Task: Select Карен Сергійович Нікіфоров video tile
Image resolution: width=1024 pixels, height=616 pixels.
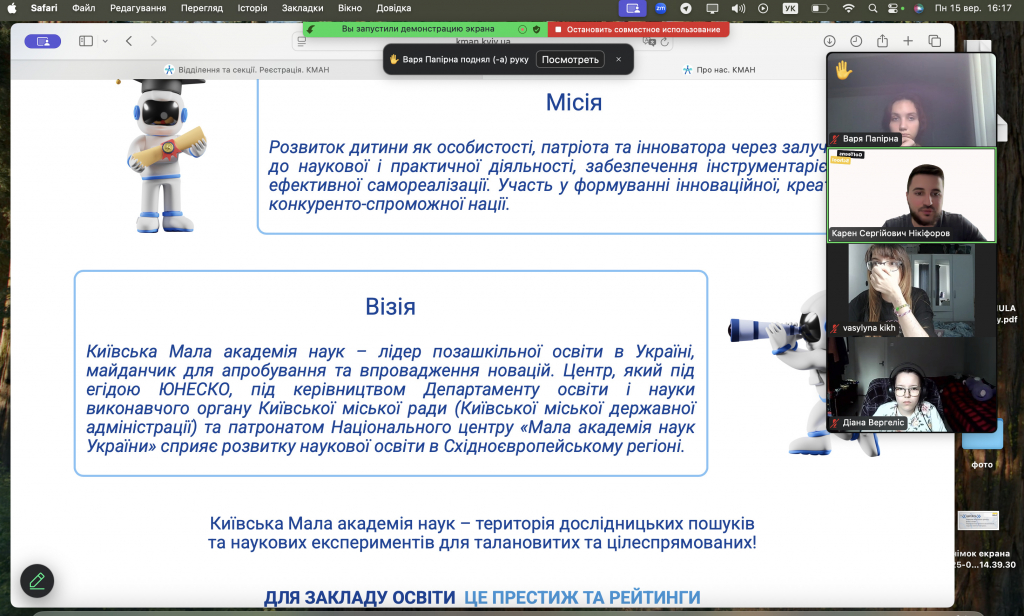Action: (x=912, y=195)
